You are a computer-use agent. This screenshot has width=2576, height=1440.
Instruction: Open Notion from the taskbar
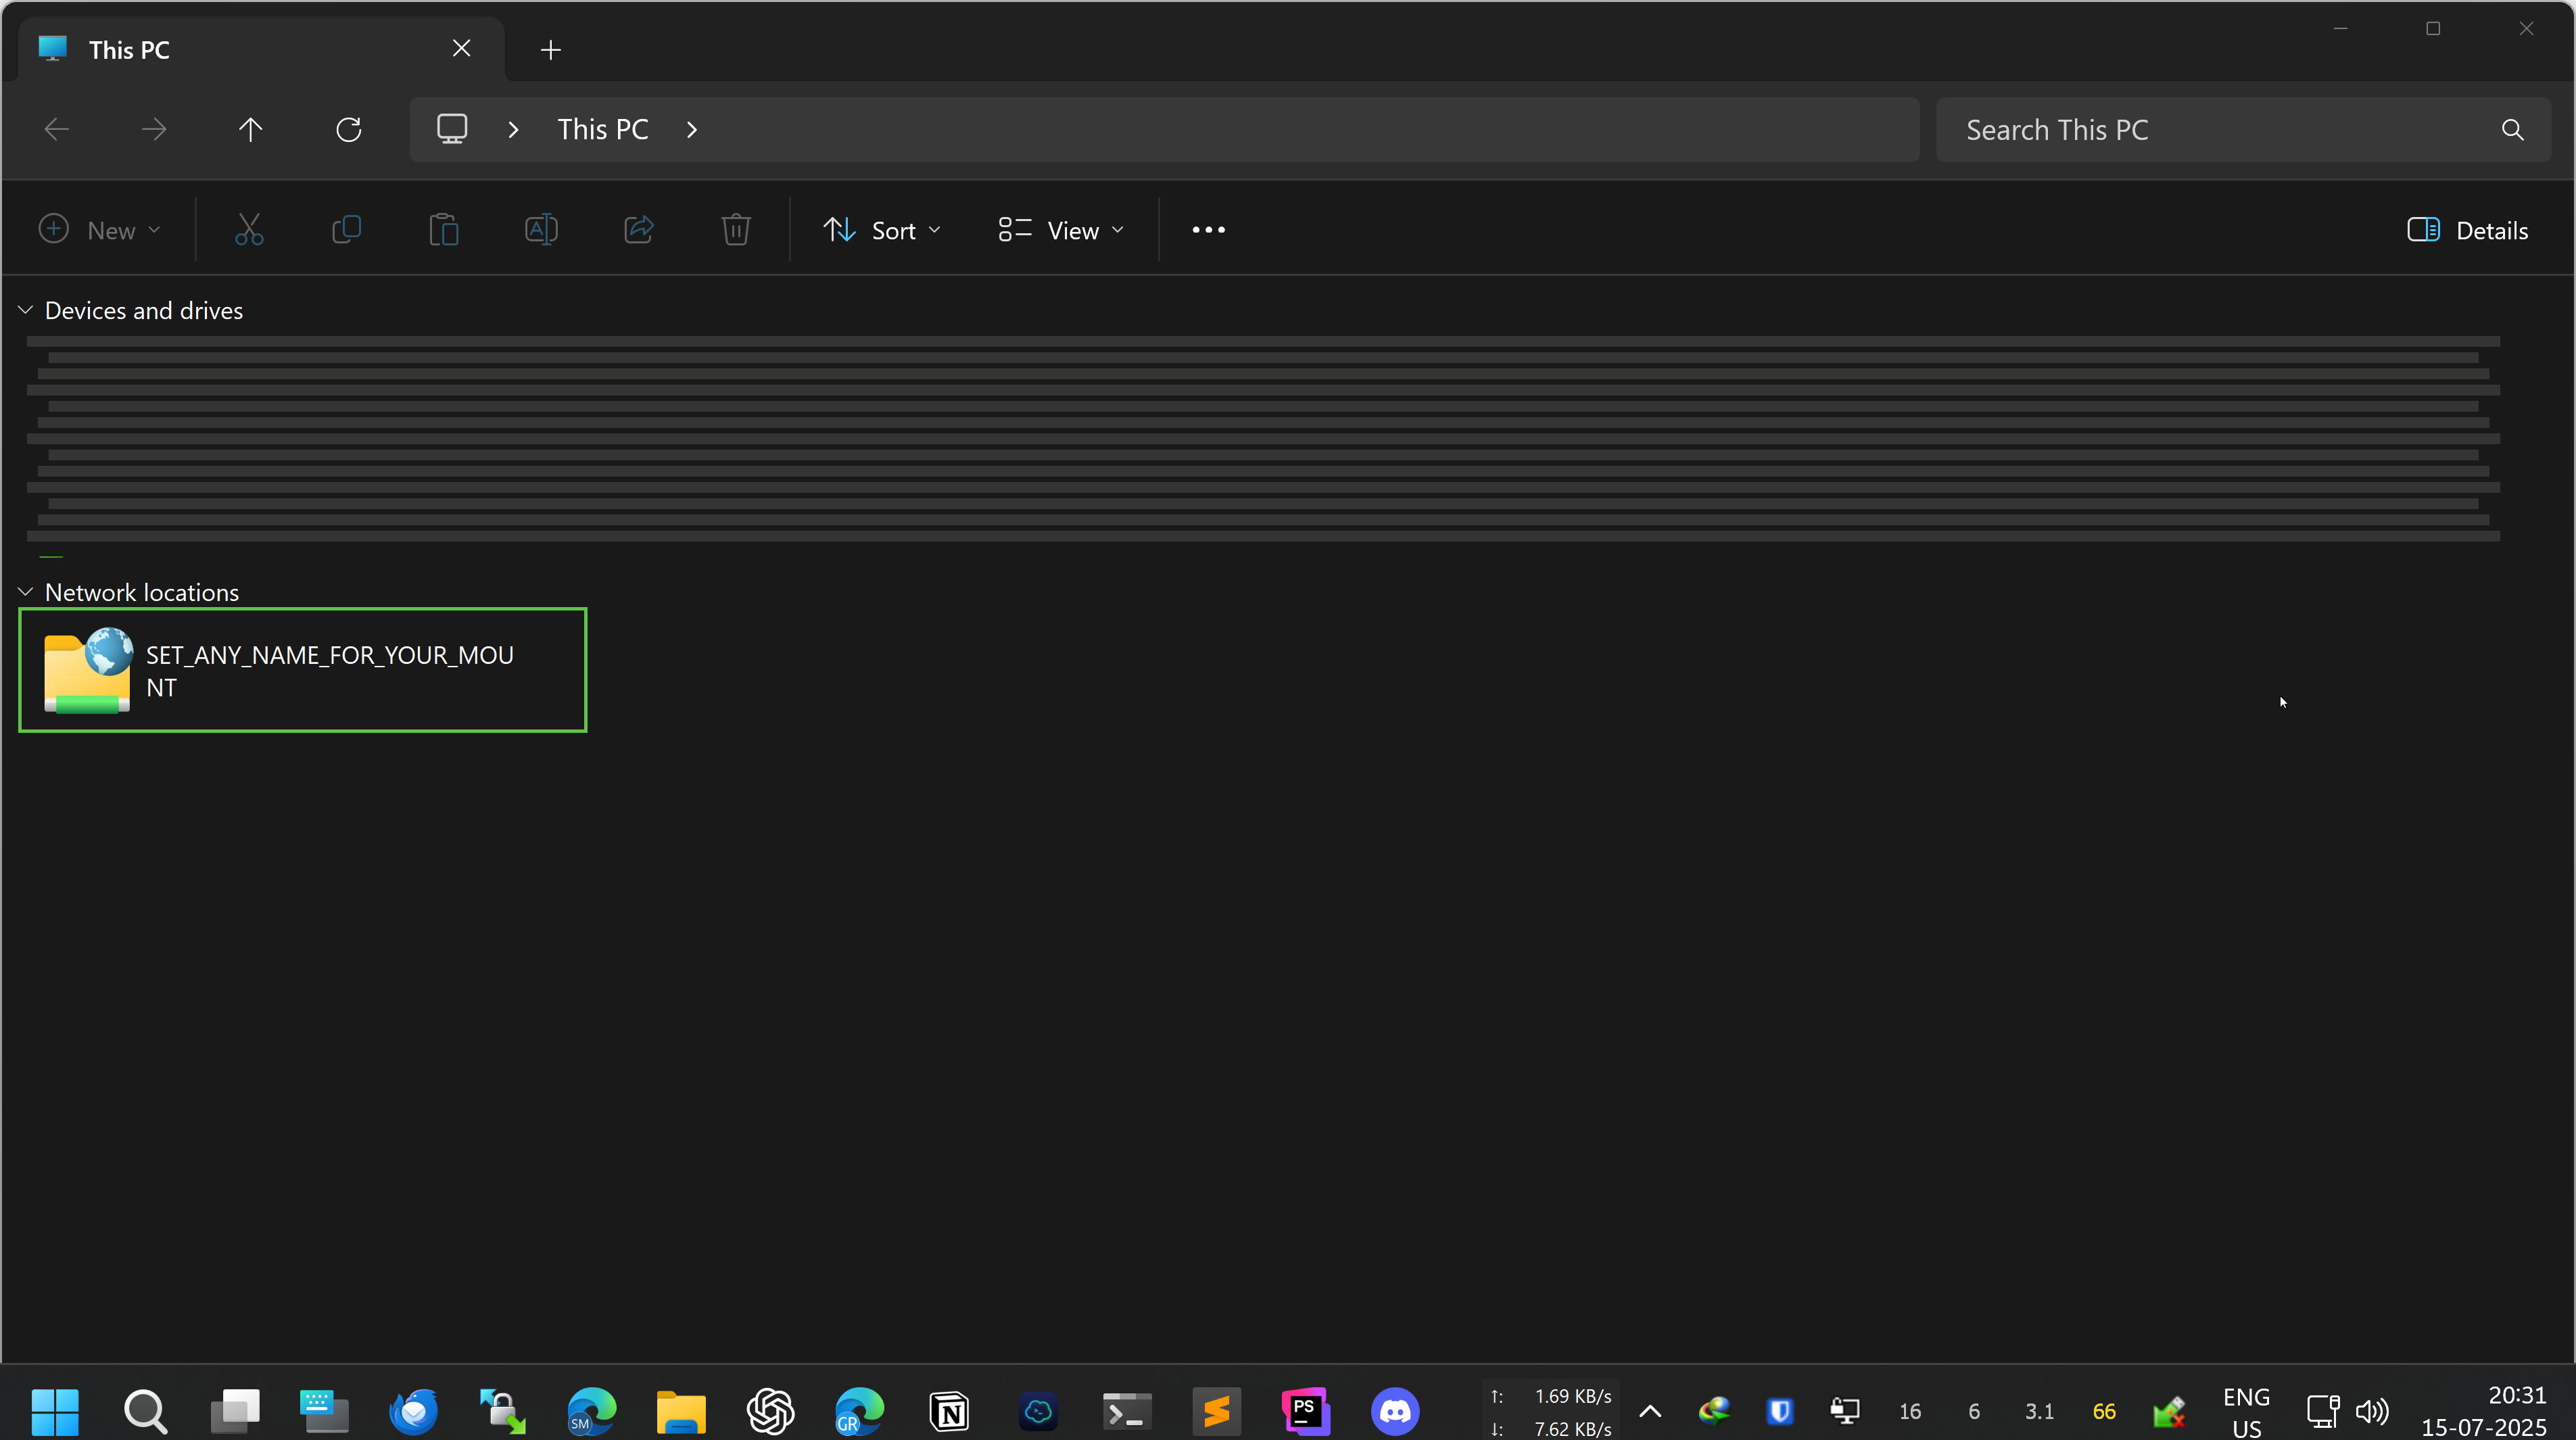[x=949, y=1411]
